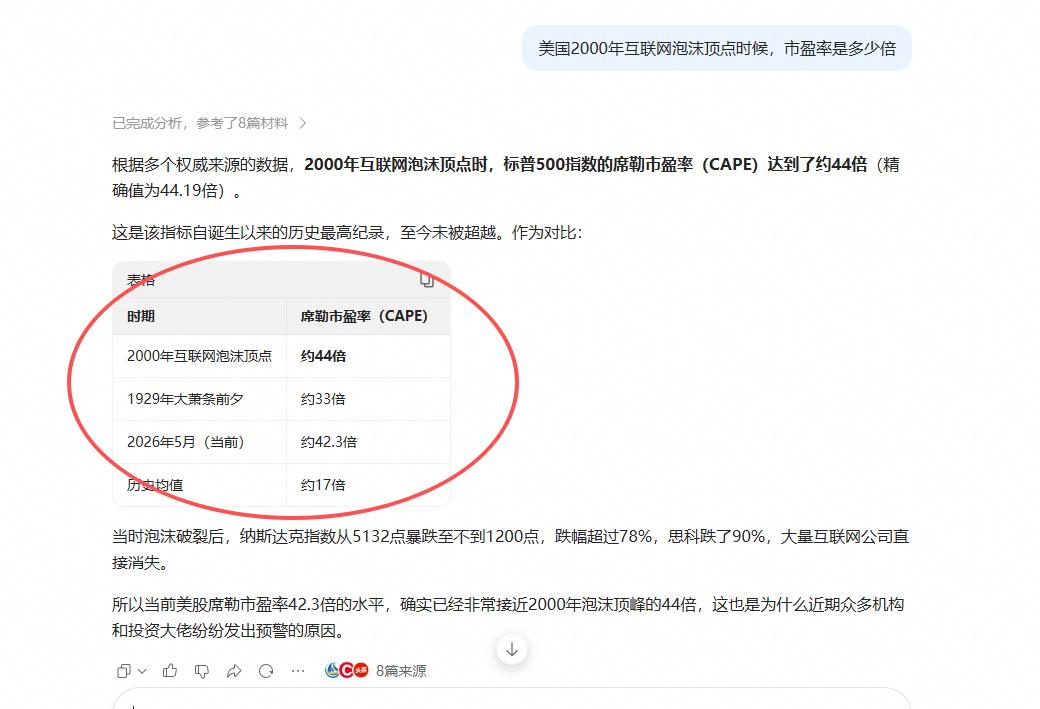Screen dimensions: 1040x709
Task: Focus the message input box at the bottom
Action: coord(511,699)
